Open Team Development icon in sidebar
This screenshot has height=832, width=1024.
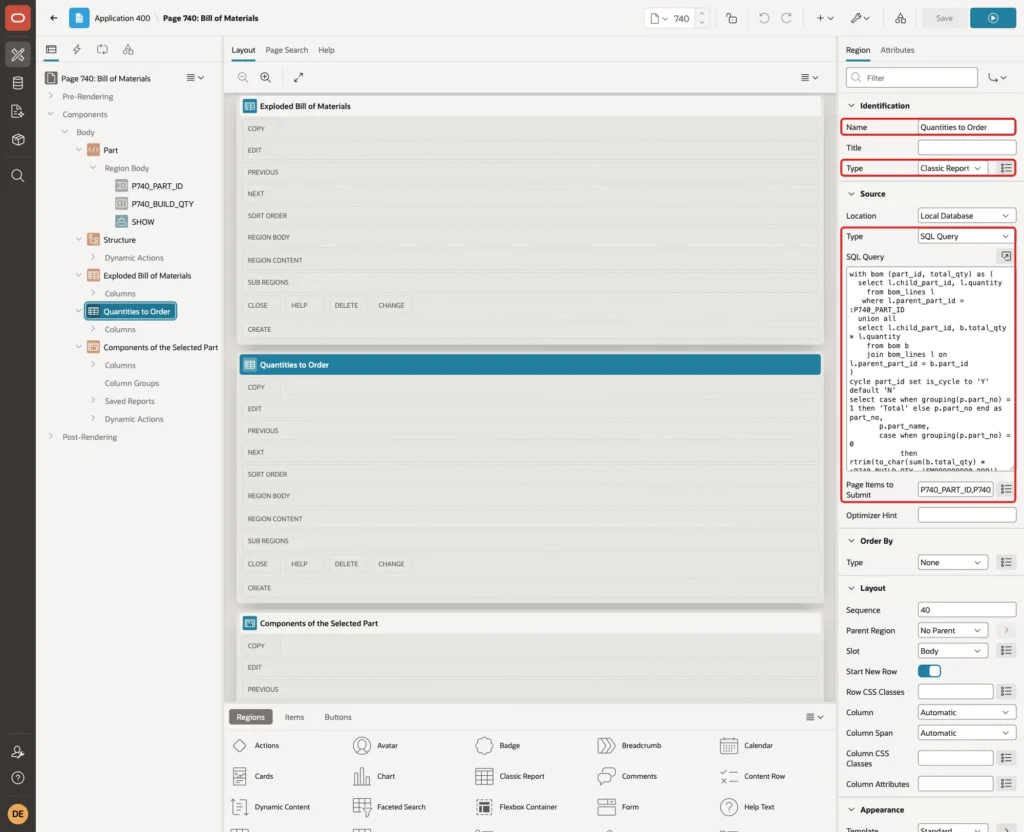coord(18,111)
